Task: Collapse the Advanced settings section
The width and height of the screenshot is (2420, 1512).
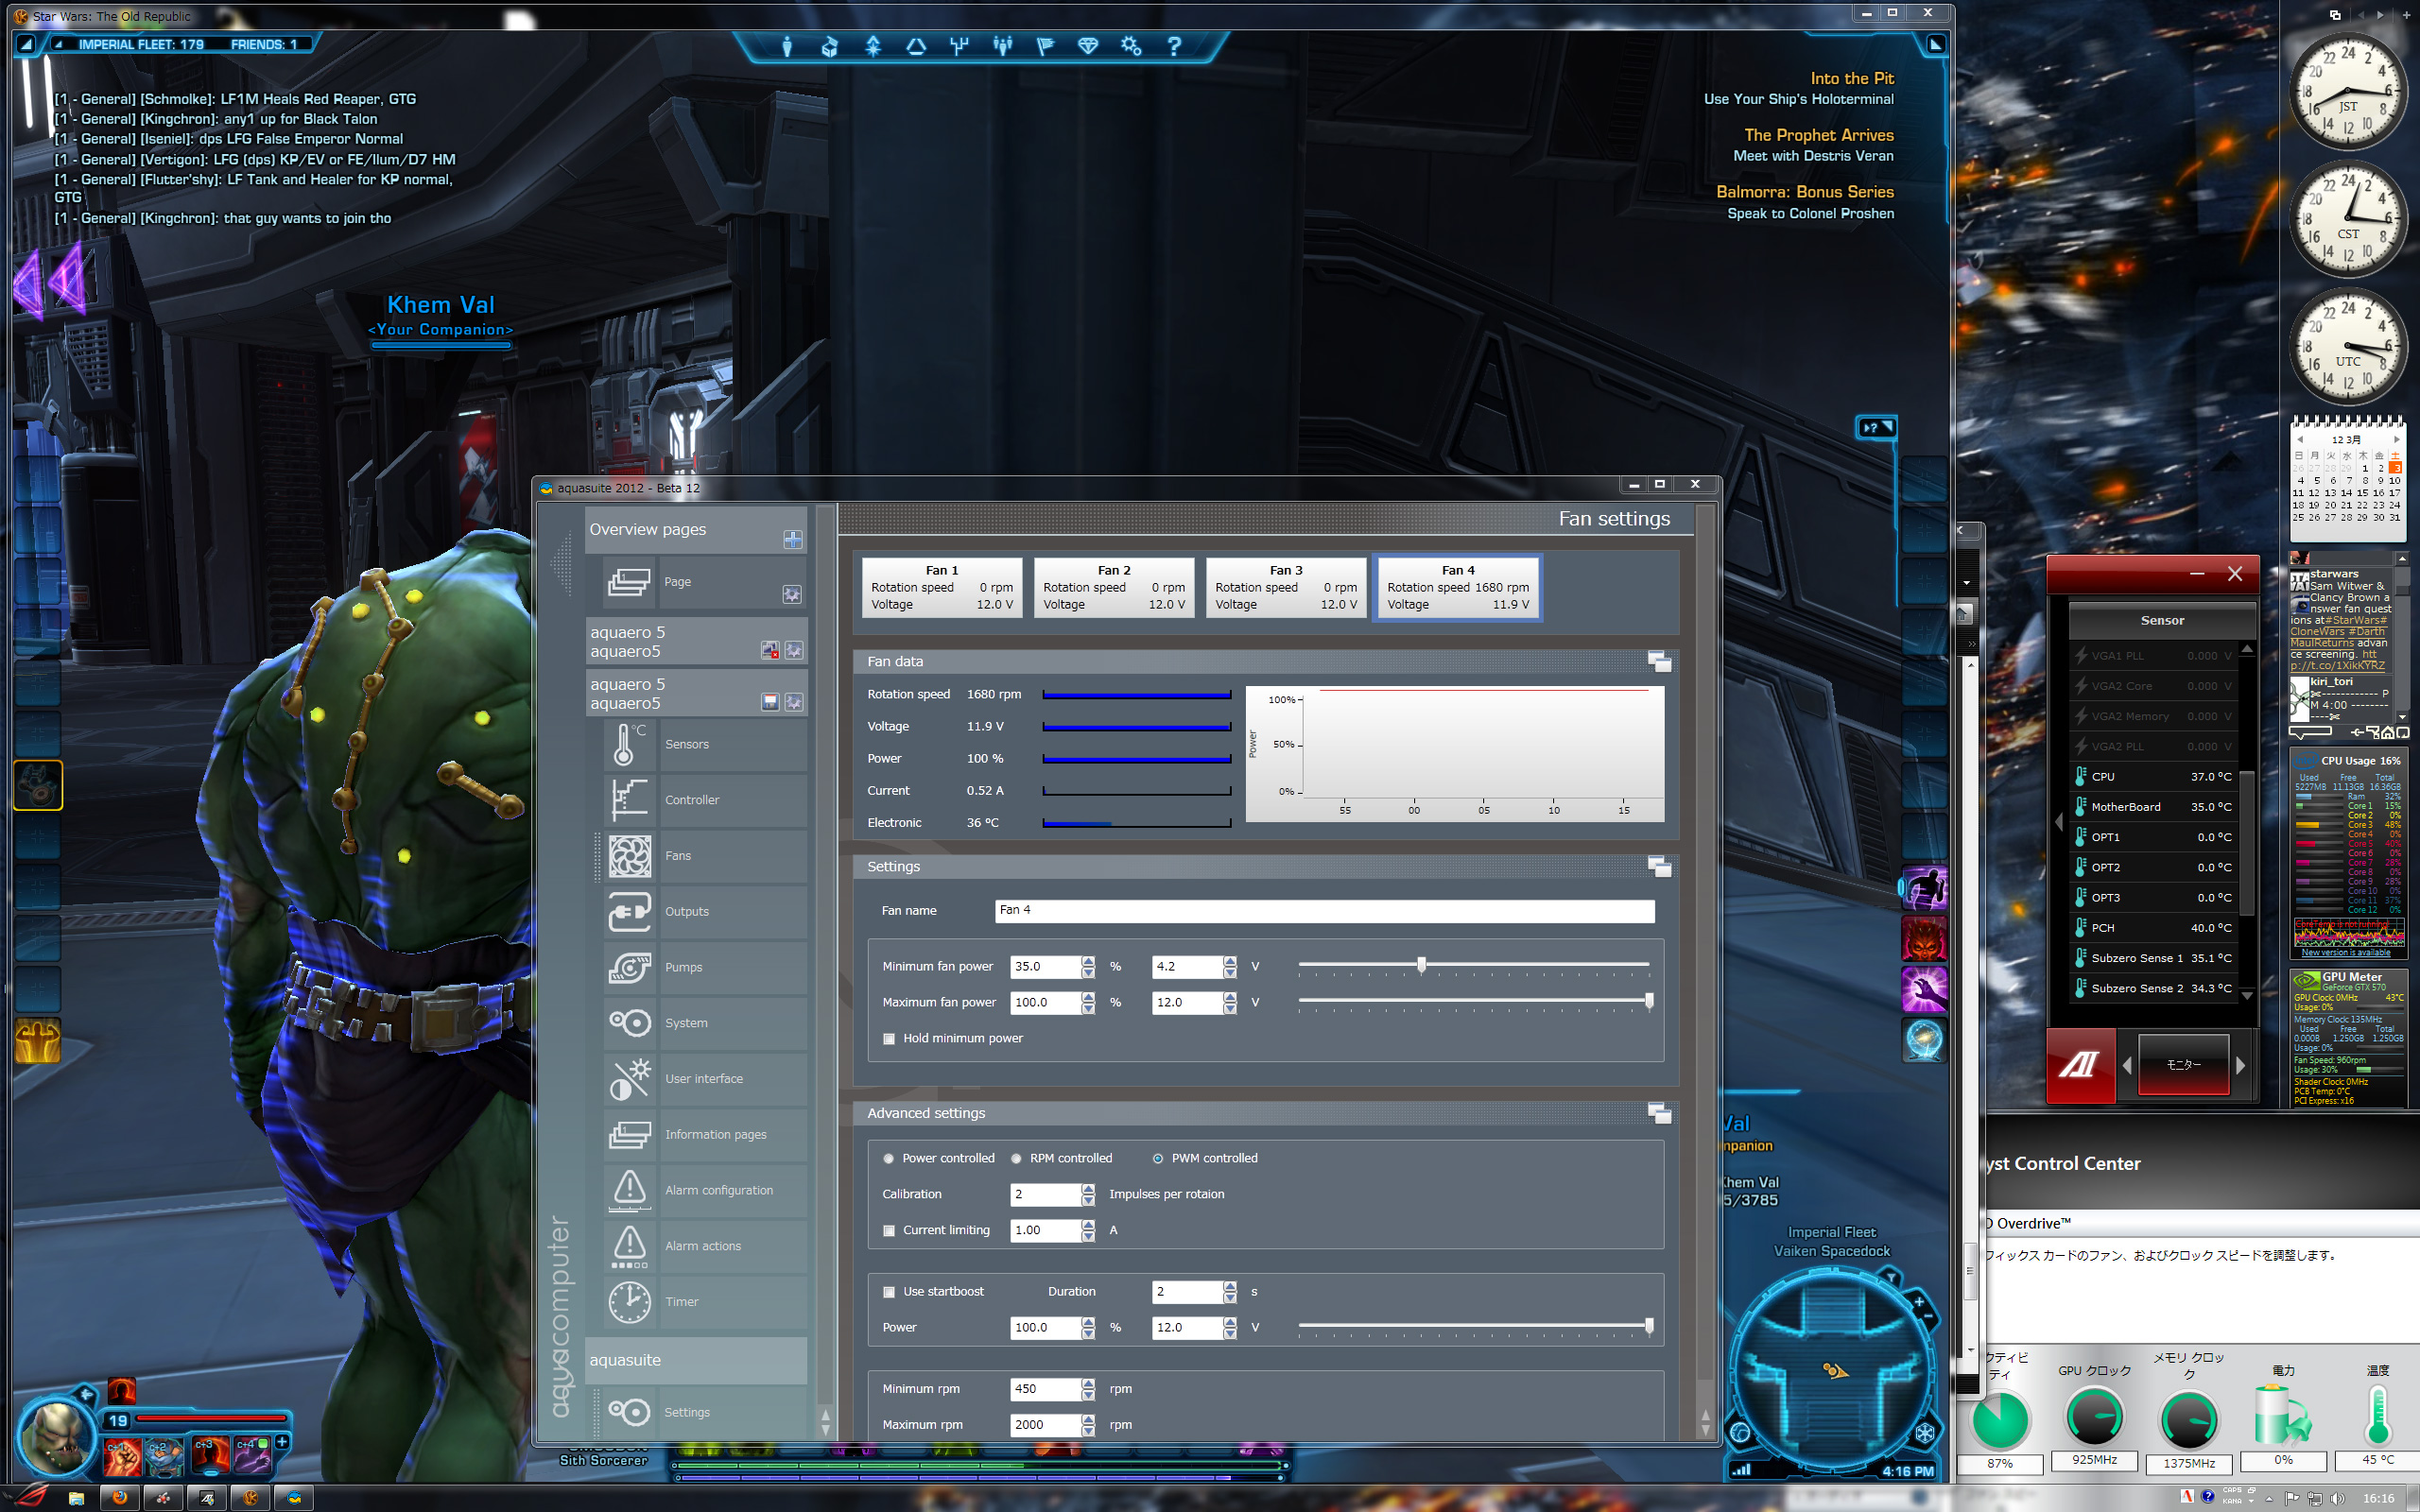Action: point(1659,1113)
